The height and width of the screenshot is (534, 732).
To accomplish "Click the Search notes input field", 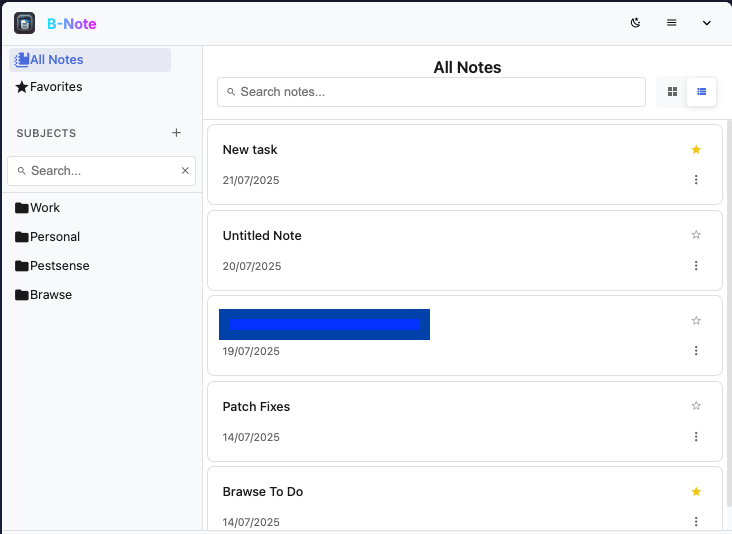I will tap(431, 92).
